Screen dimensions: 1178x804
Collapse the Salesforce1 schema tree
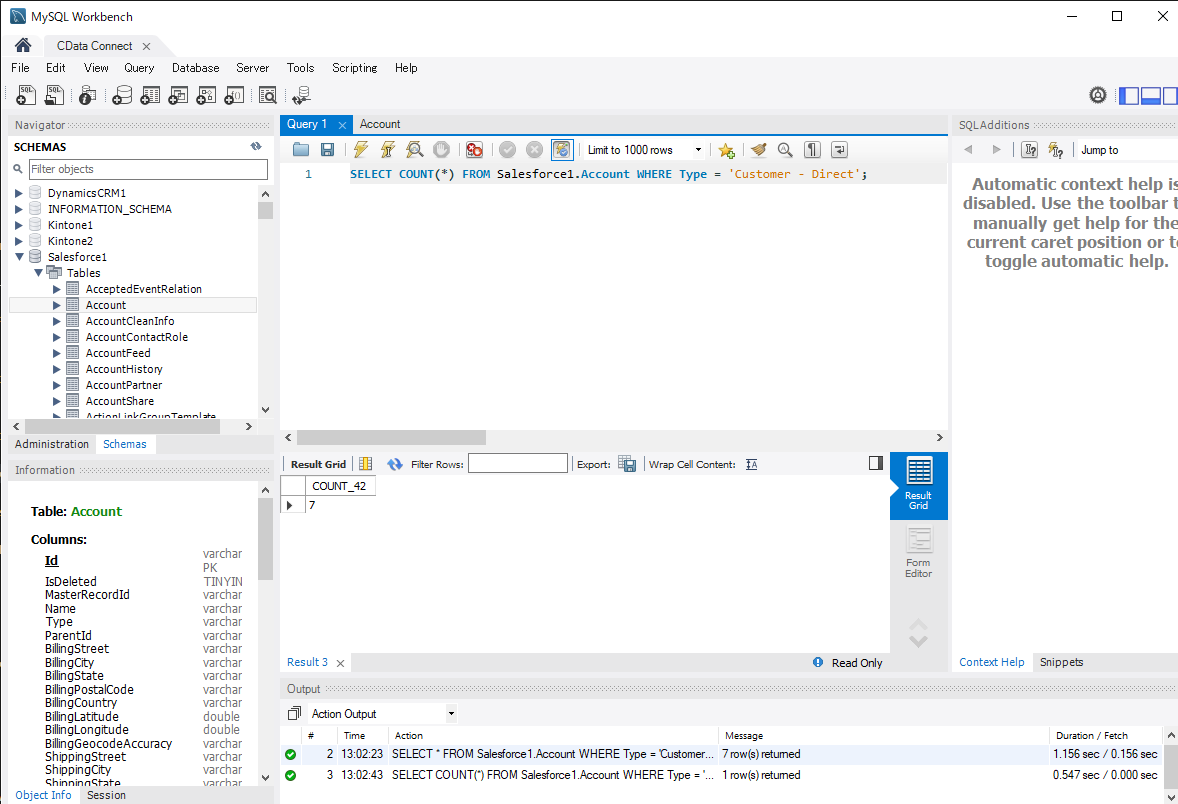(x=20, y=256)
